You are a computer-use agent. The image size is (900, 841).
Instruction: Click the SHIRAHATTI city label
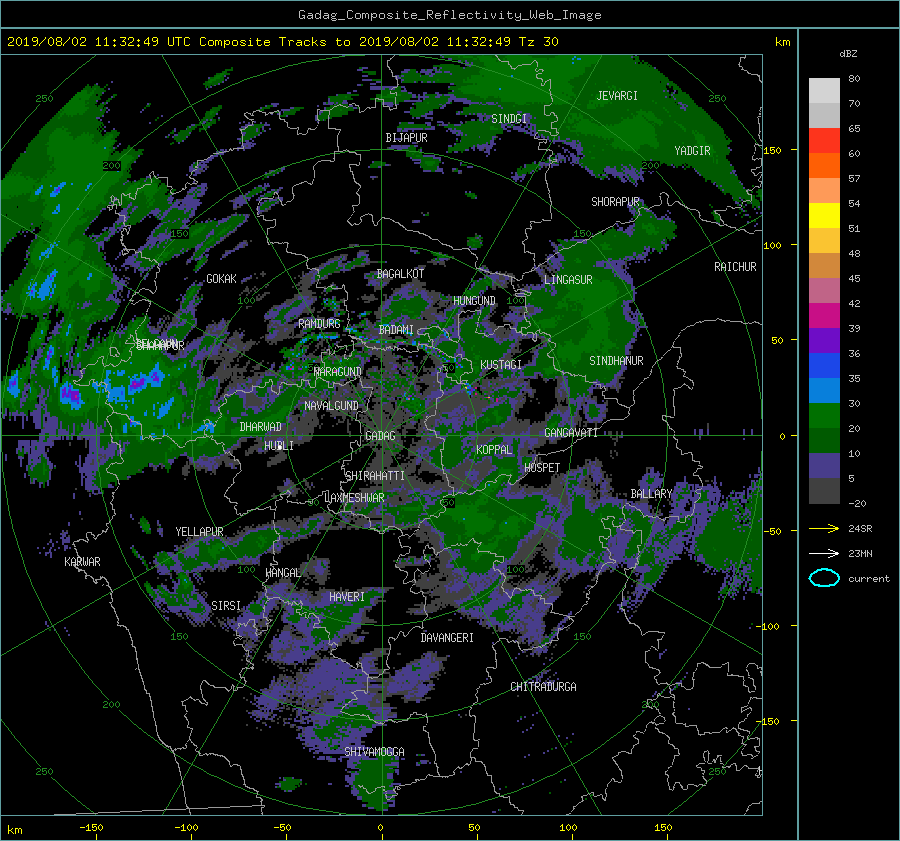click(x=375, y=476)
